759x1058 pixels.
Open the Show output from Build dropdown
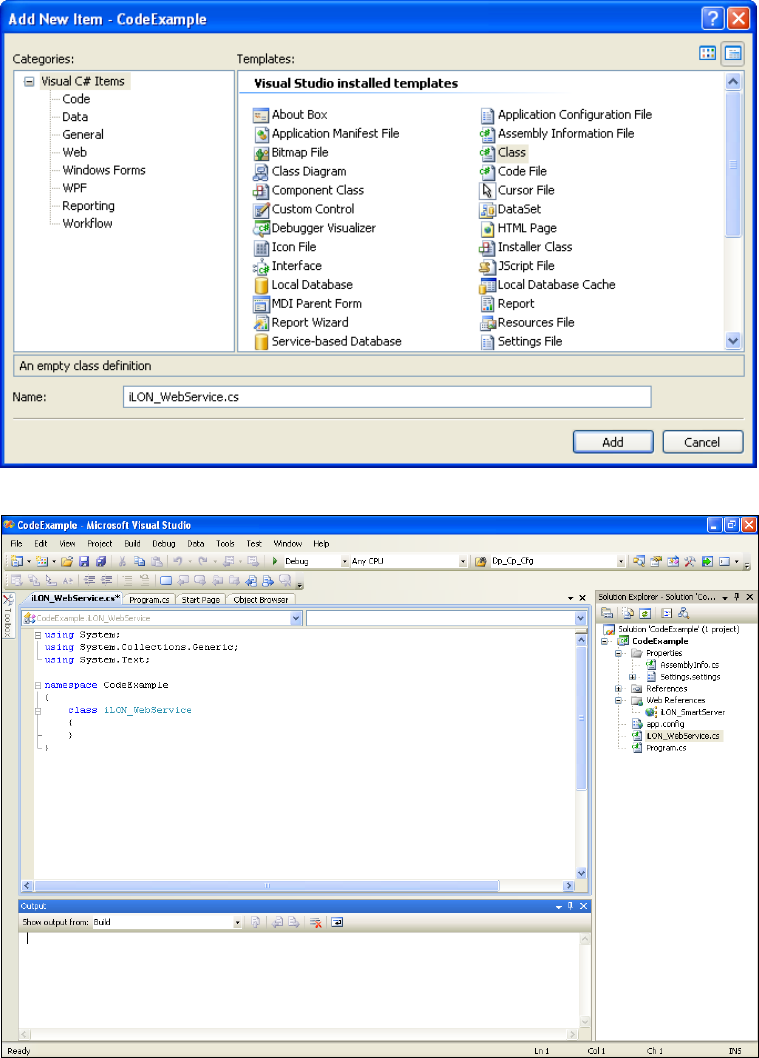click(x=237, y=922)
